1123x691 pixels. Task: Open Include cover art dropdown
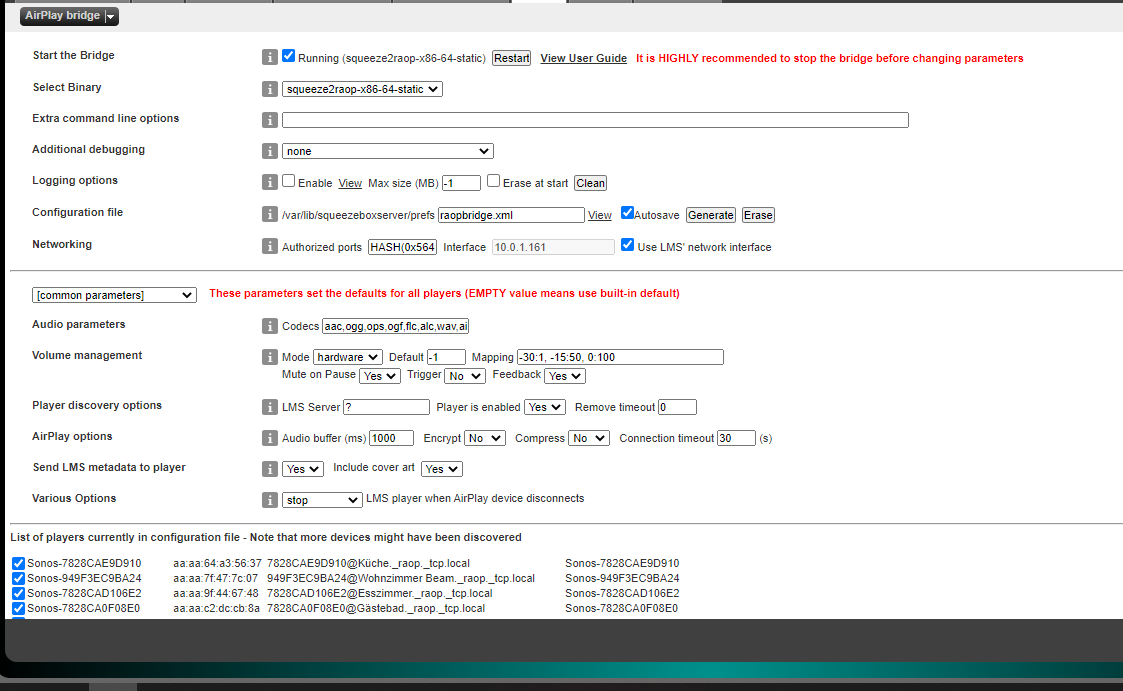(442, 469)
